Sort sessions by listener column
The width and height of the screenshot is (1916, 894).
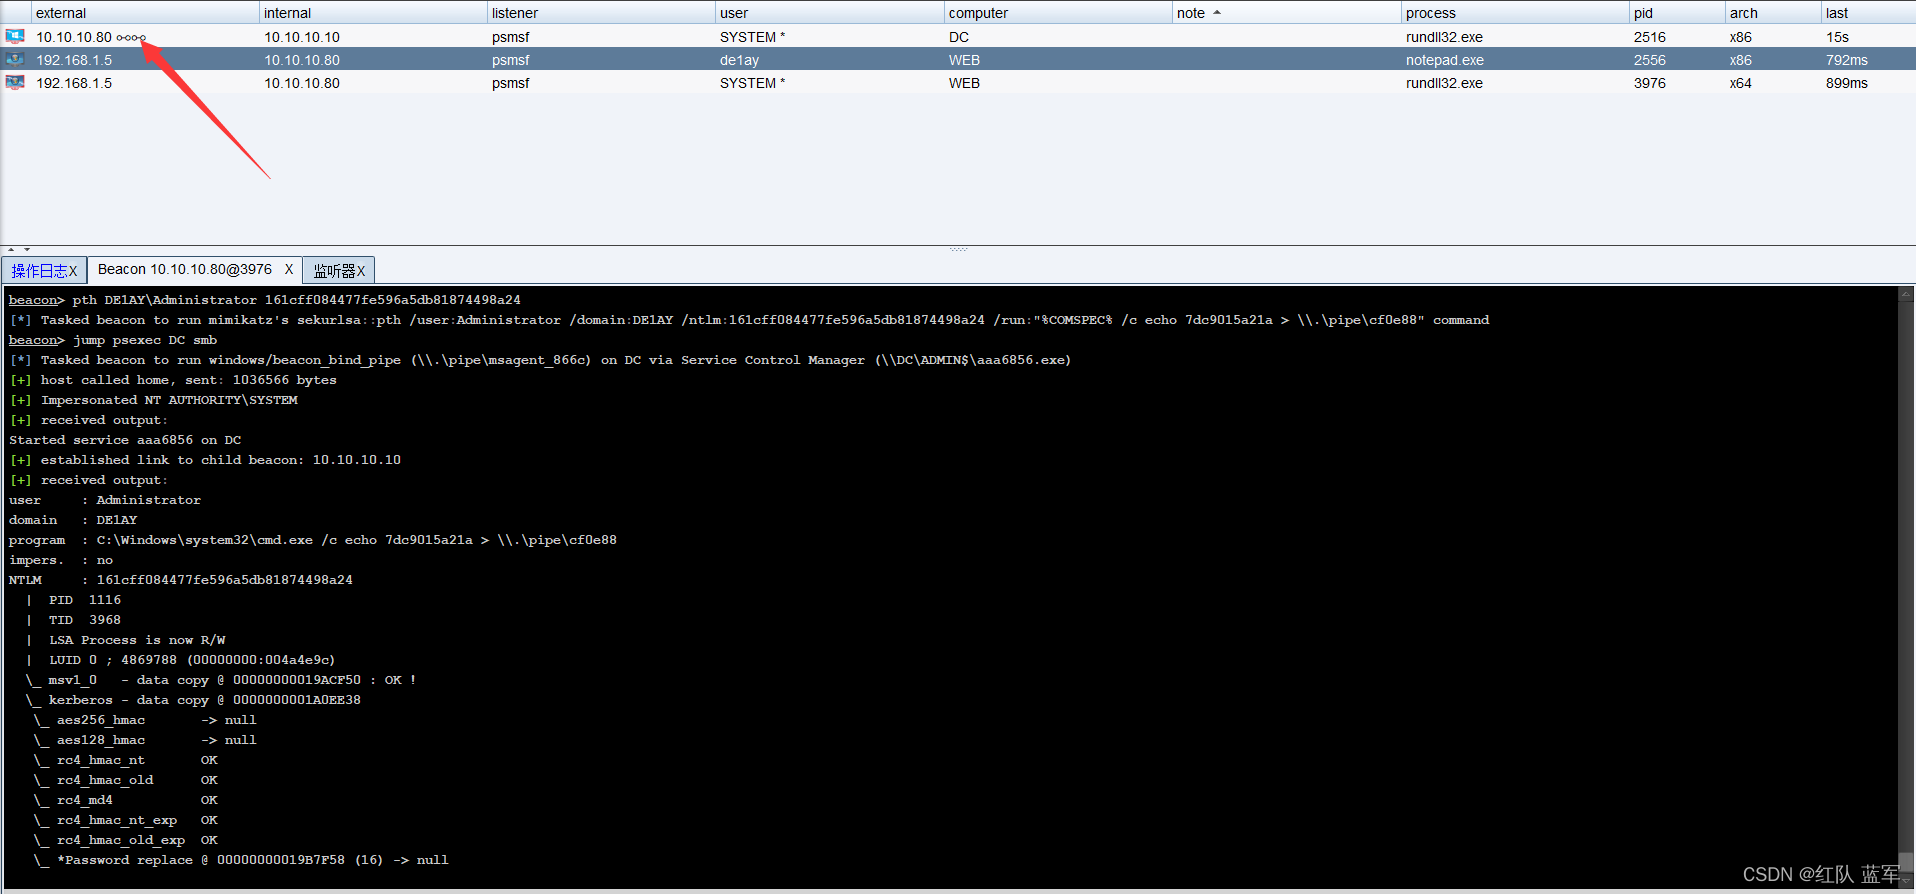click(x=600, y=13)
